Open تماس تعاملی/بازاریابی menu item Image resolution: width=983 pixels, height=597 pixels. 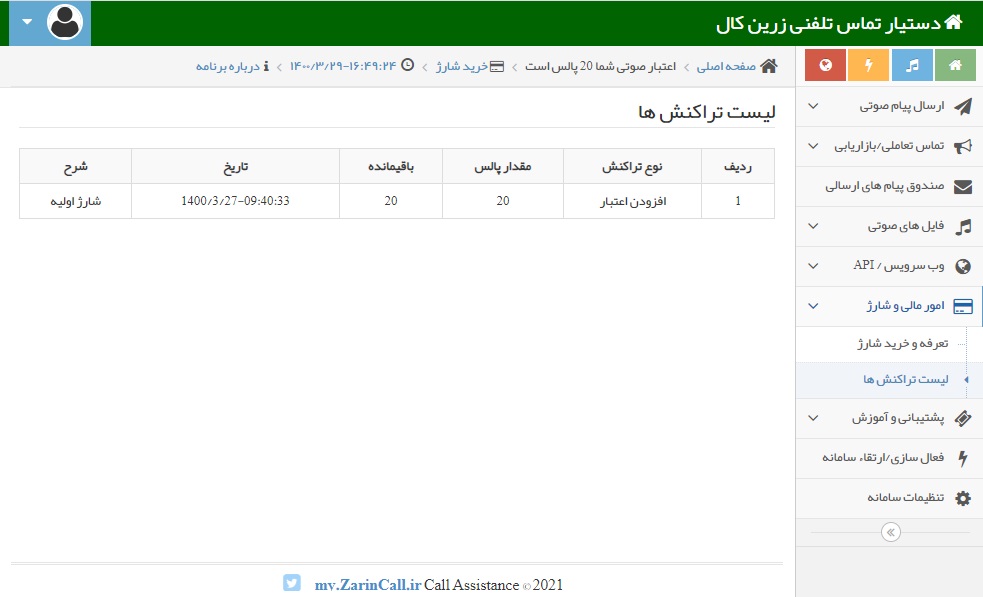pos(889,147)
